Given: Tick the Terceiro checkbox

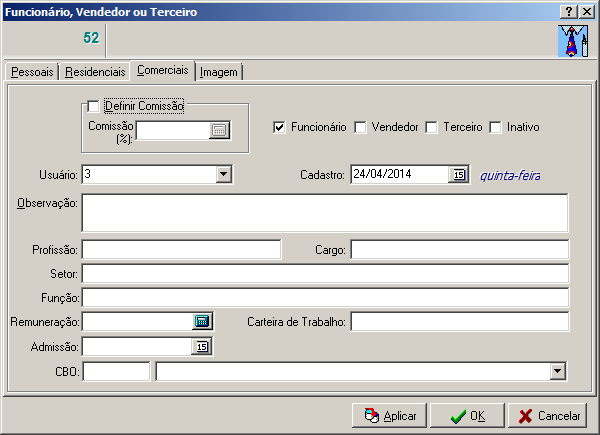Looking at the screenshot, I should (x=432, y=128).
